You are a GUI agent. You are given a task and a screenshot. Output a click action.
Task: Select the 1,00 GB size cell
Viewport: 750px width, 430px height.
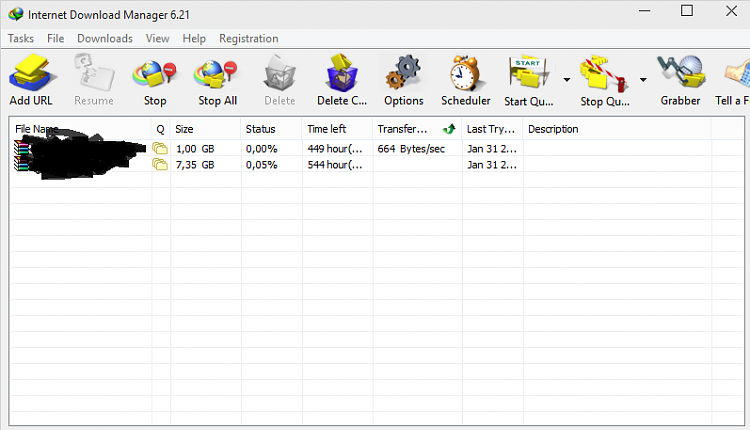coord(195,149)
